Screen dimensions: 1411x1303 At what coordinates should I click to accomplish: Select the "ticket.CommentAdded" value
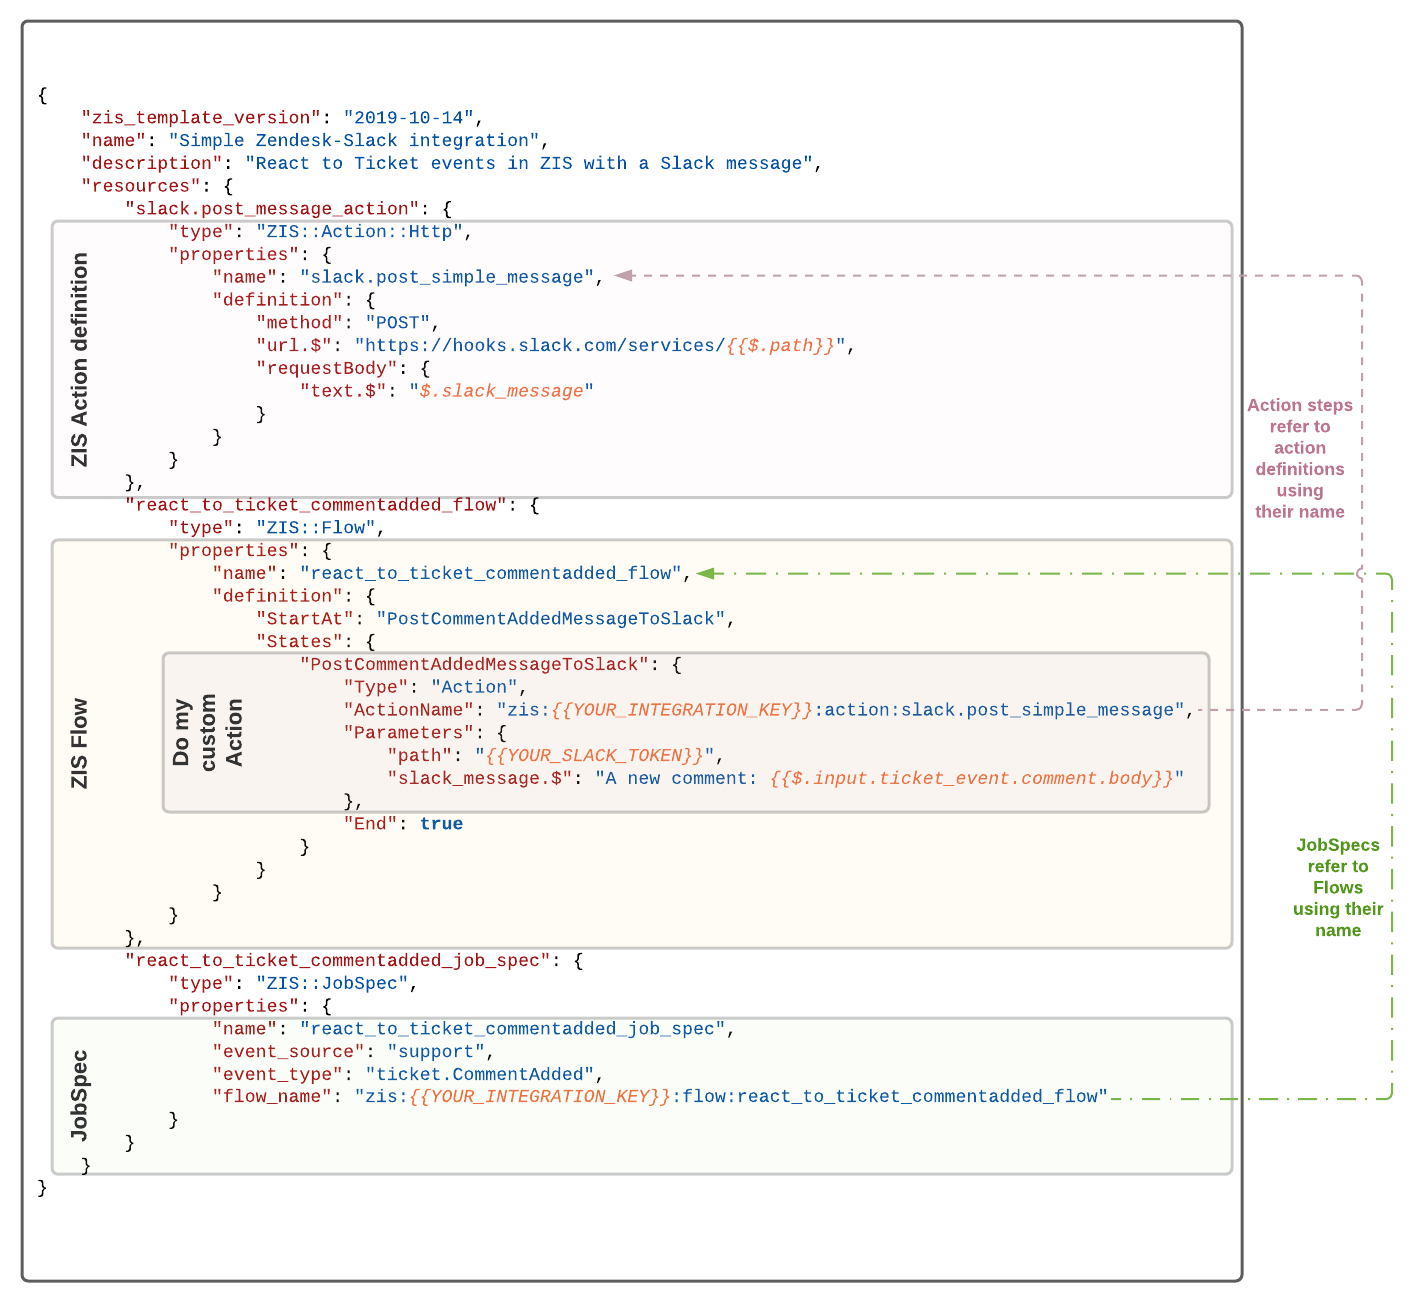pos(480,1075)
